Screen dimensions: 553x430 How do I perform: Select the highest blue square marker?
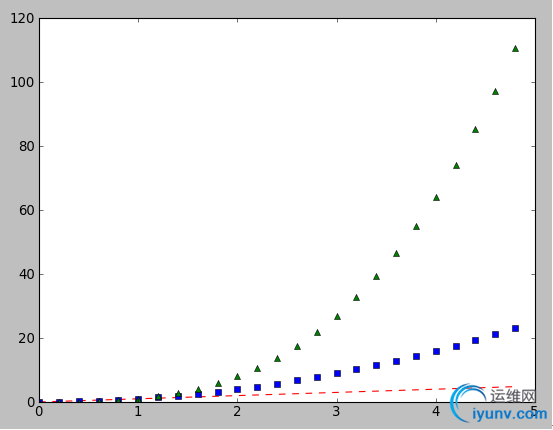[515, 328]
